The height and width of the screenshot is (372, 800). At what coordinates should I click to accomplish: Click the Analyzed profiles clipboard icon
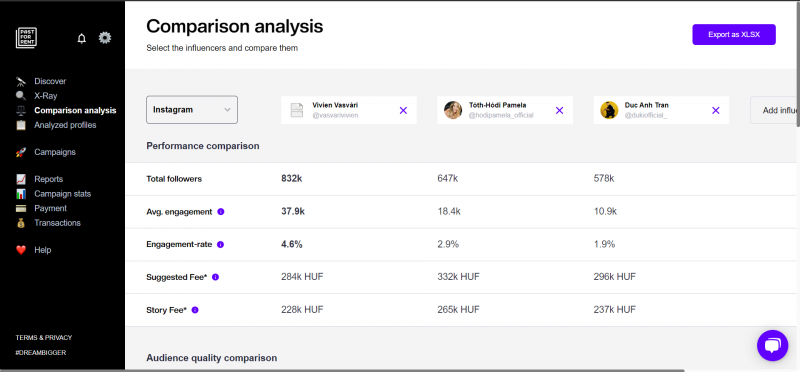tap(21, 125)
